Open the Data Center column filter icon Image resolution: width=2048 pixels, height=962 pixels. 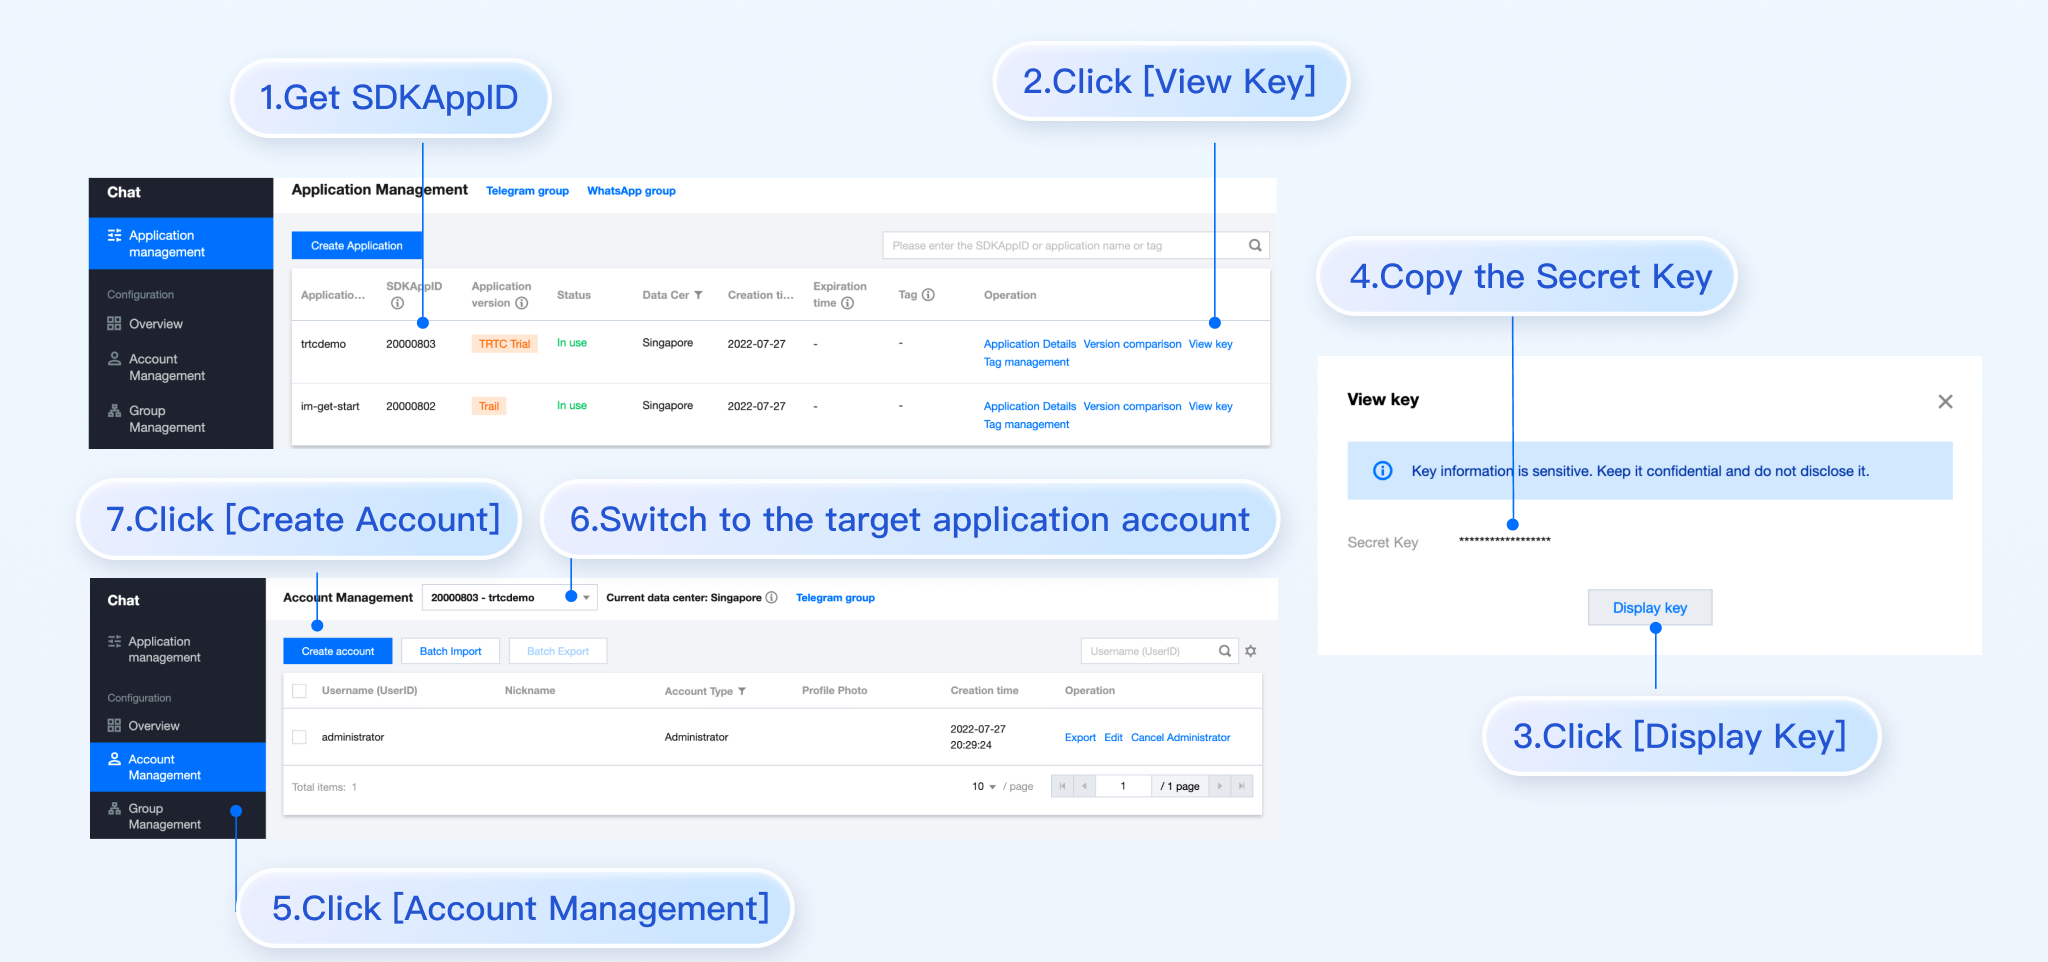point(698,295)
